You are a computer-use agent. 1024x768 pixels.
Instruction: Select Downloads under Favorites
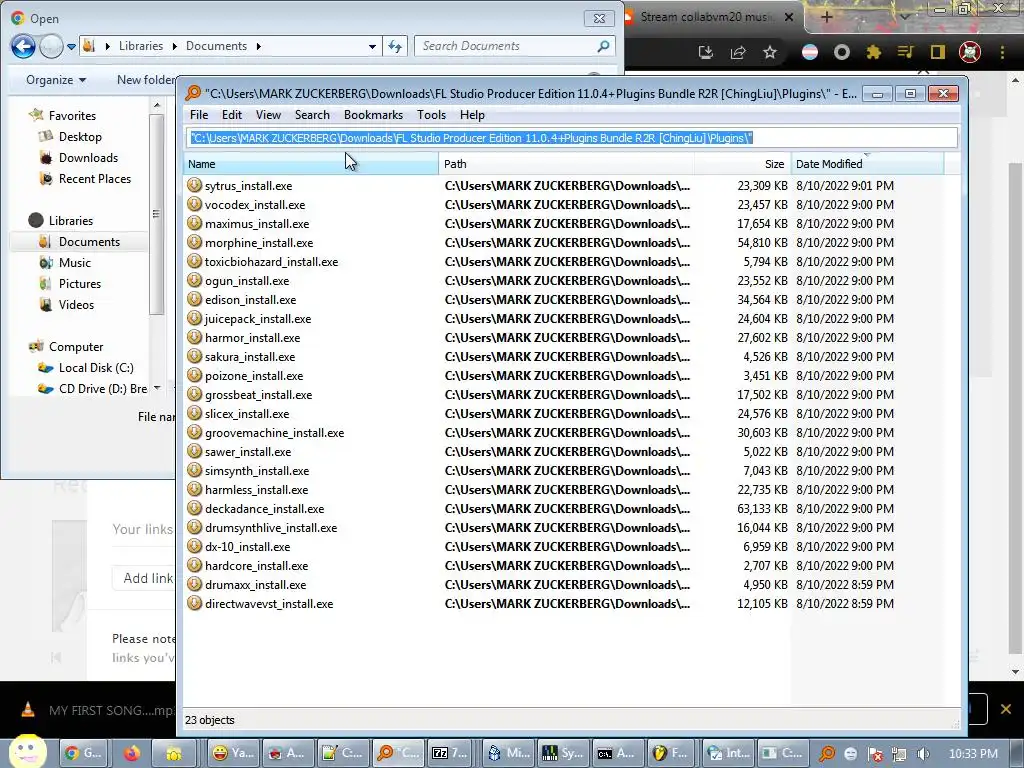(x=88, y=157)
